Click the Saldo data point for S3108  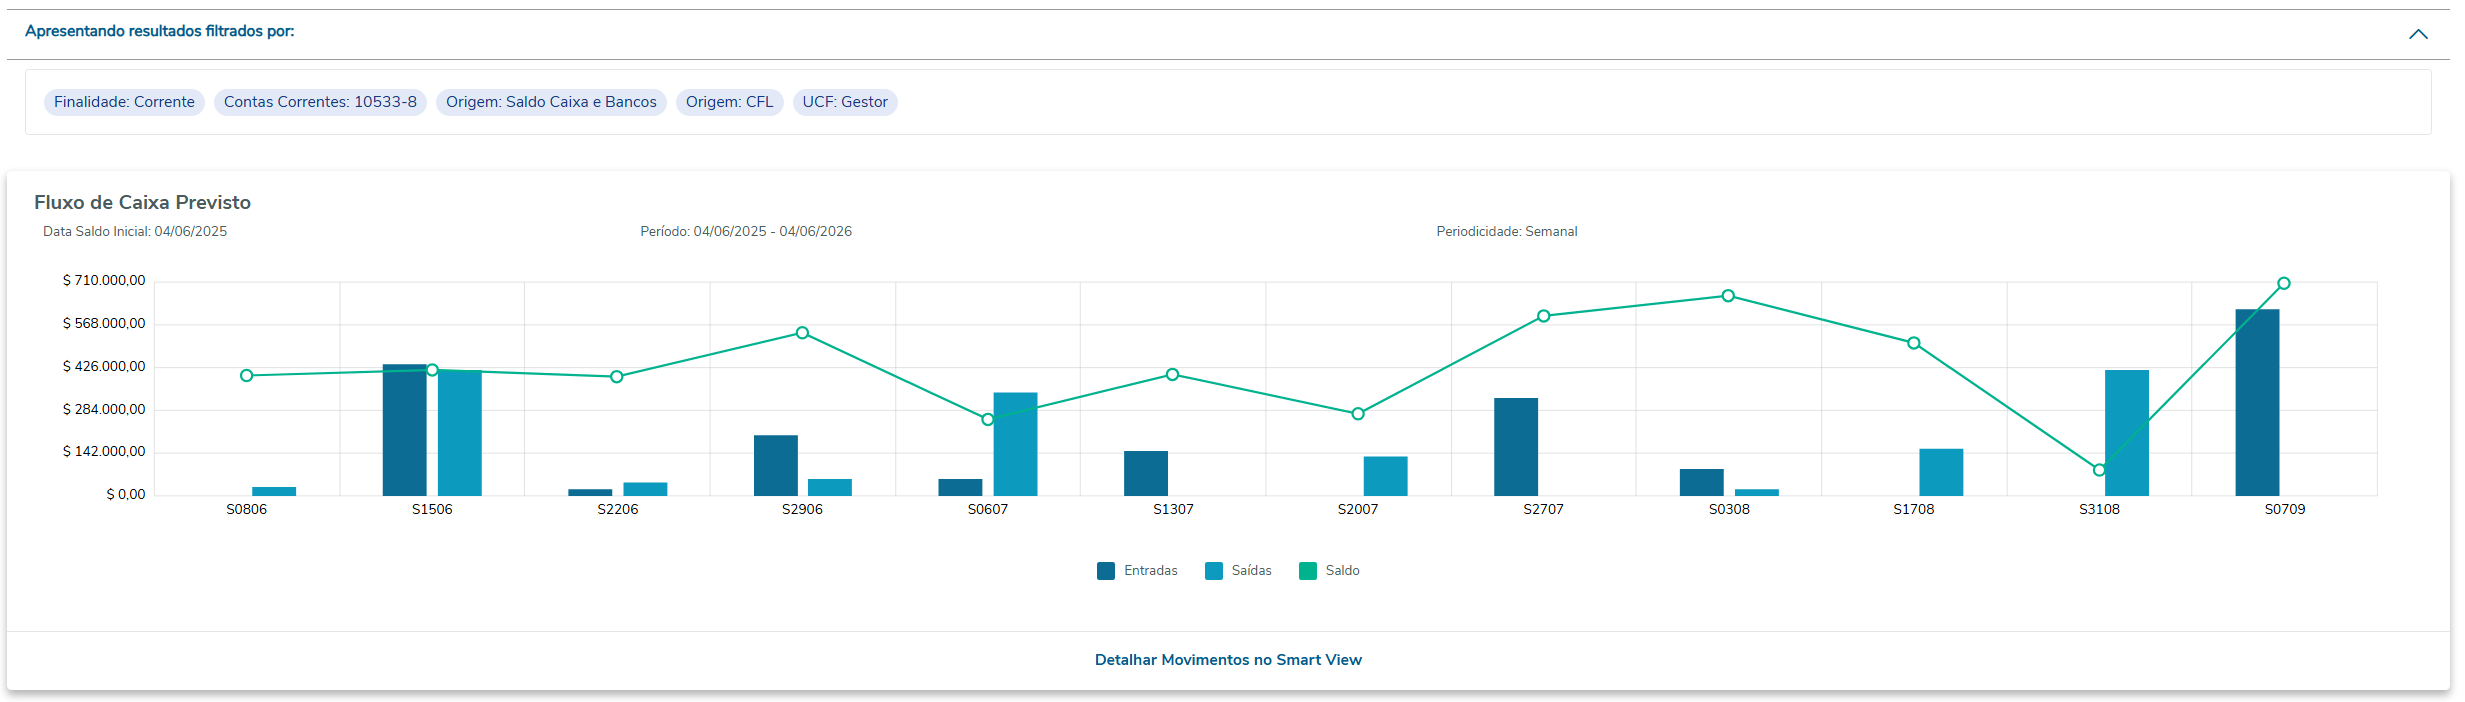(x=2099, y=470)
